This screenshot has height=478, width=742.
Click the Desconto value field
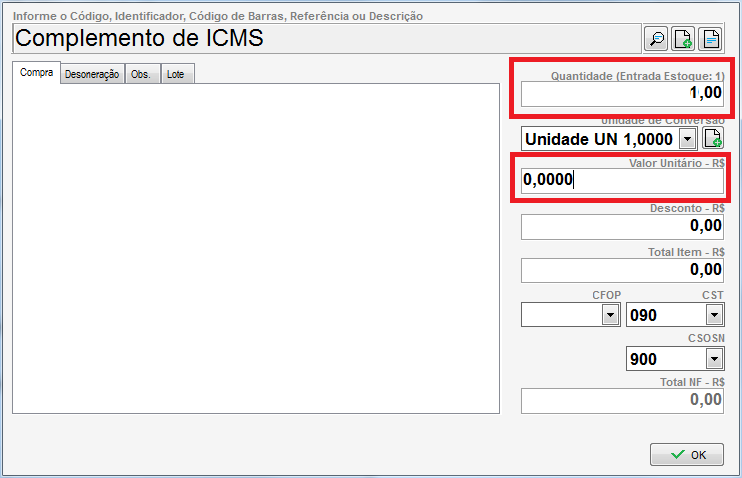[621, 226]
